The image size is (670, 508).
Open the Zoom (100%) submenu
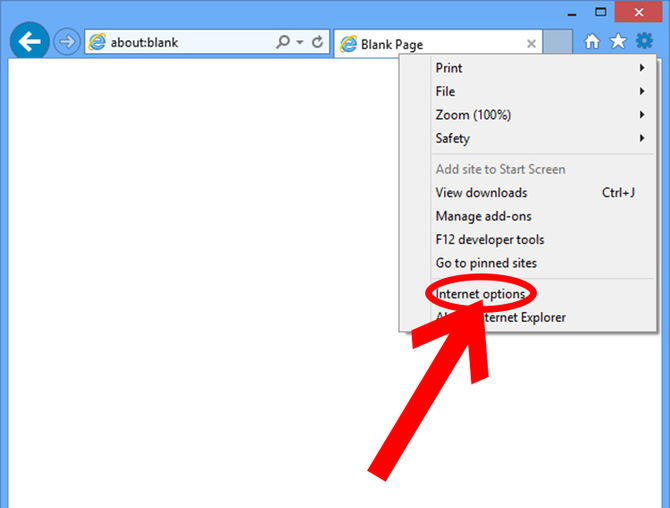pos(527,115)
